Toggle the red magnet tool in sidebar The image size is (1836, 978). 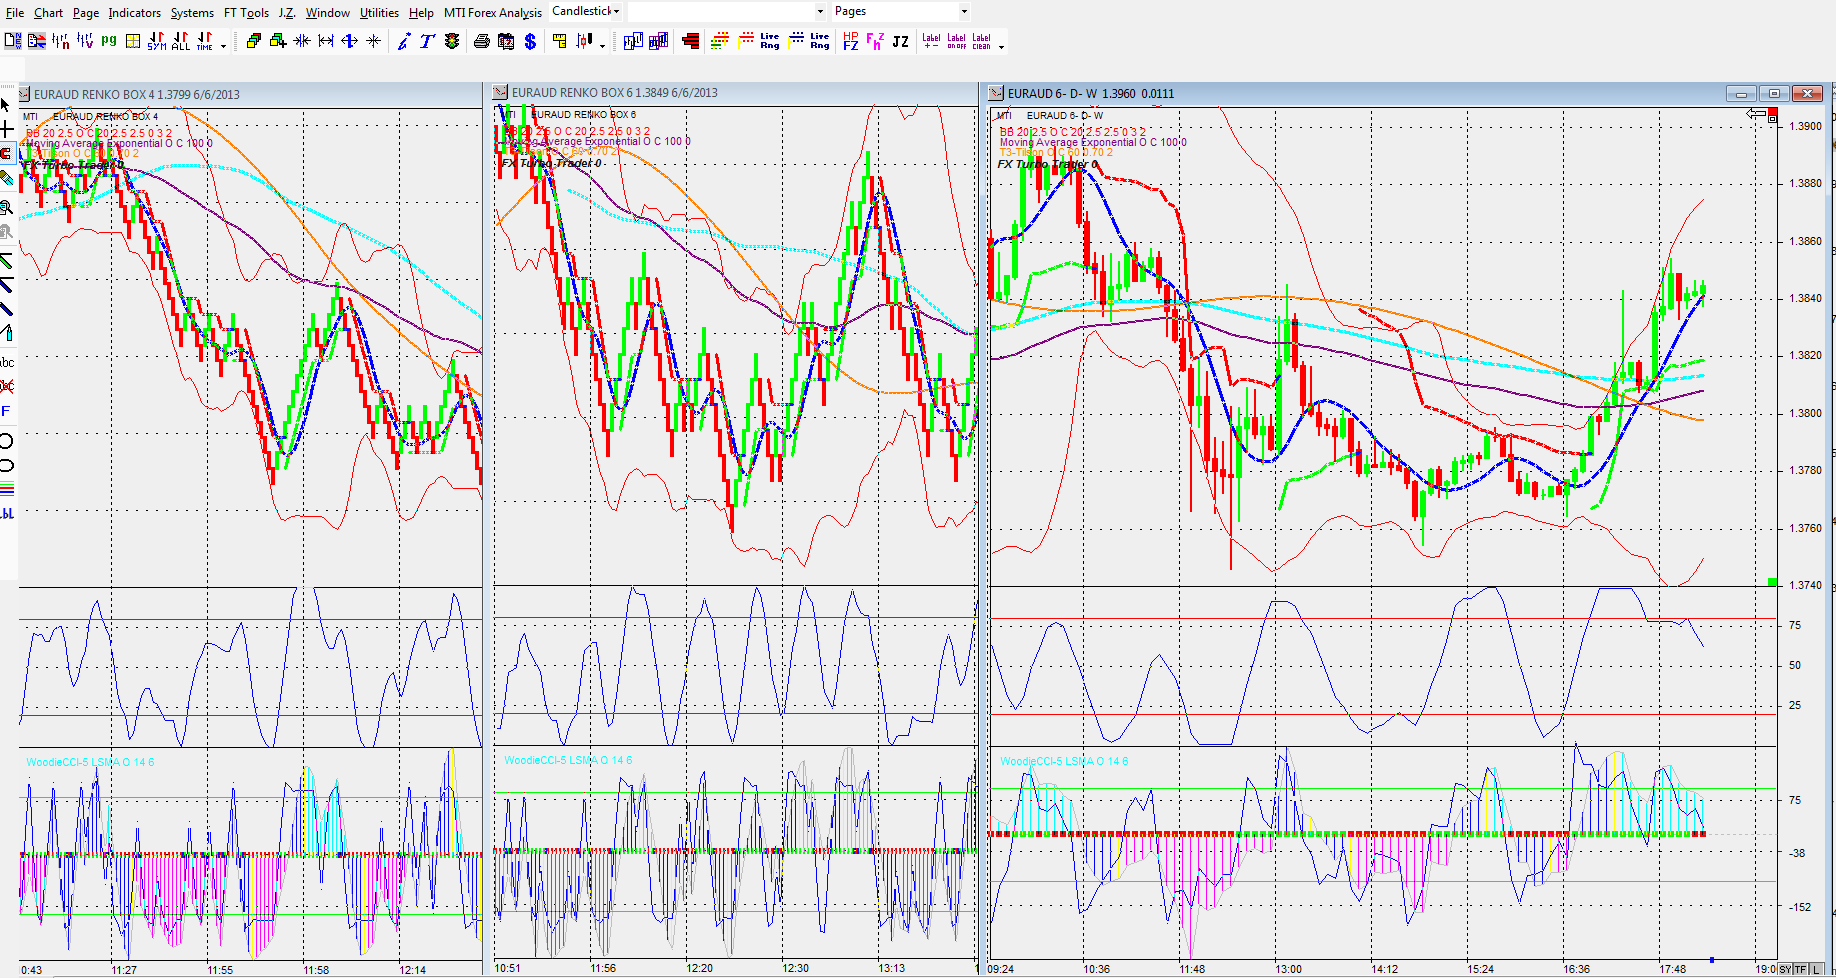click(x=6, y=153)
